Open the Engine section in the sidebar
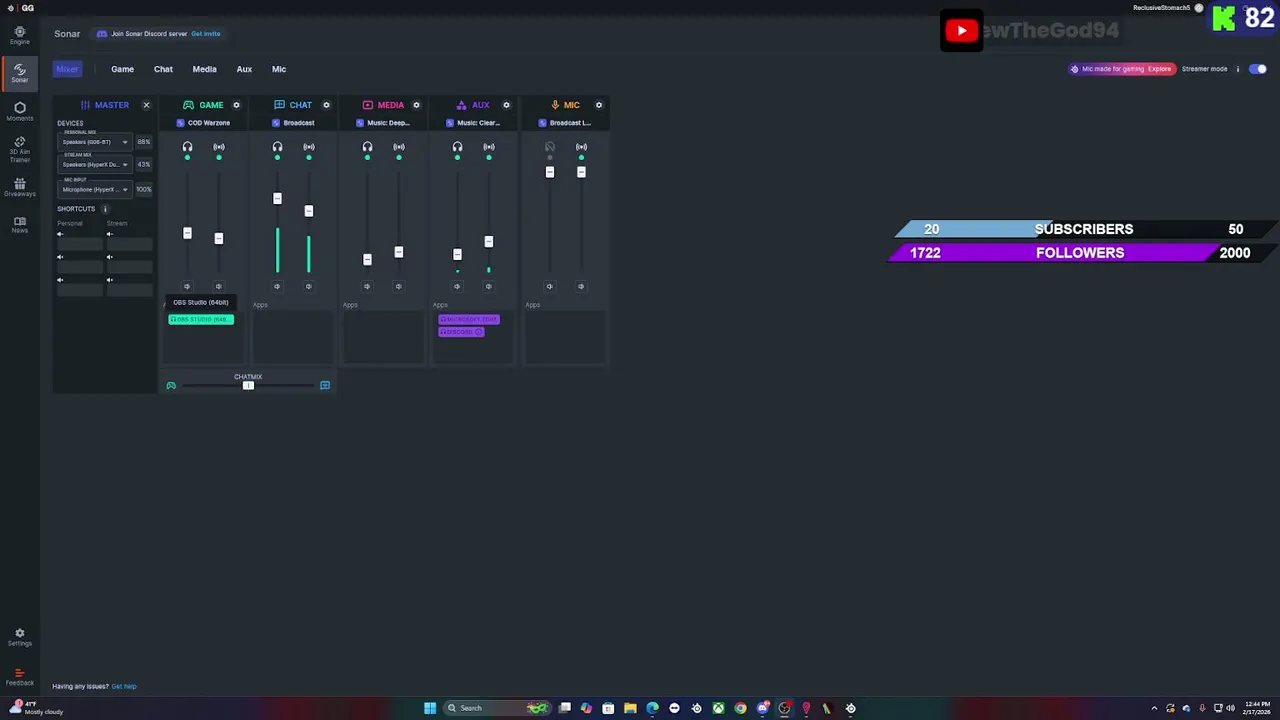 (x=19, y=35)
